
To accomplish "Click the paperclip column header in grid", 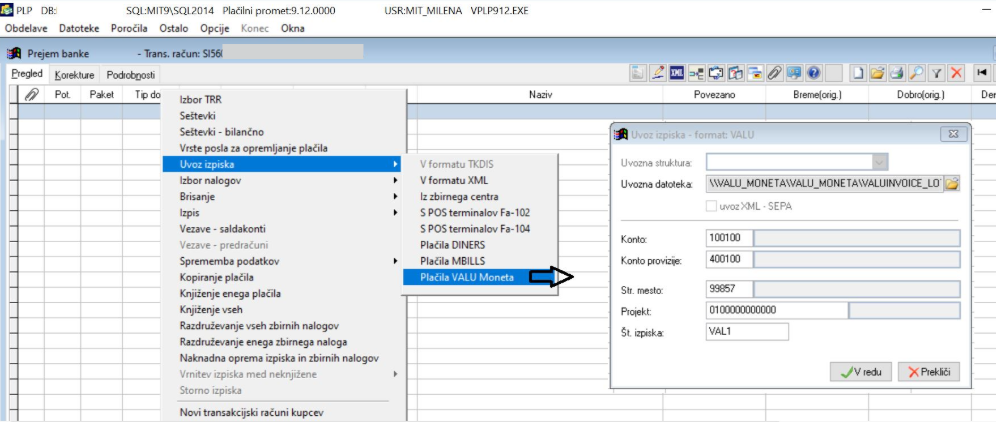I will coord(31,95).
